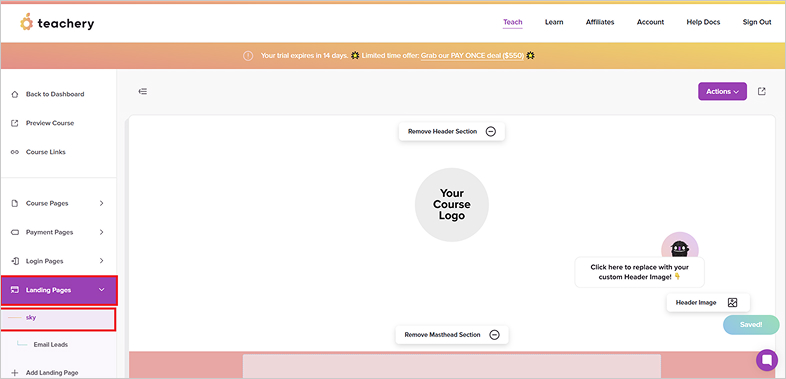Open the PAY ONCE deal ($550) link
Viewport: 786px width, 379px height.
tap(472, 56)
